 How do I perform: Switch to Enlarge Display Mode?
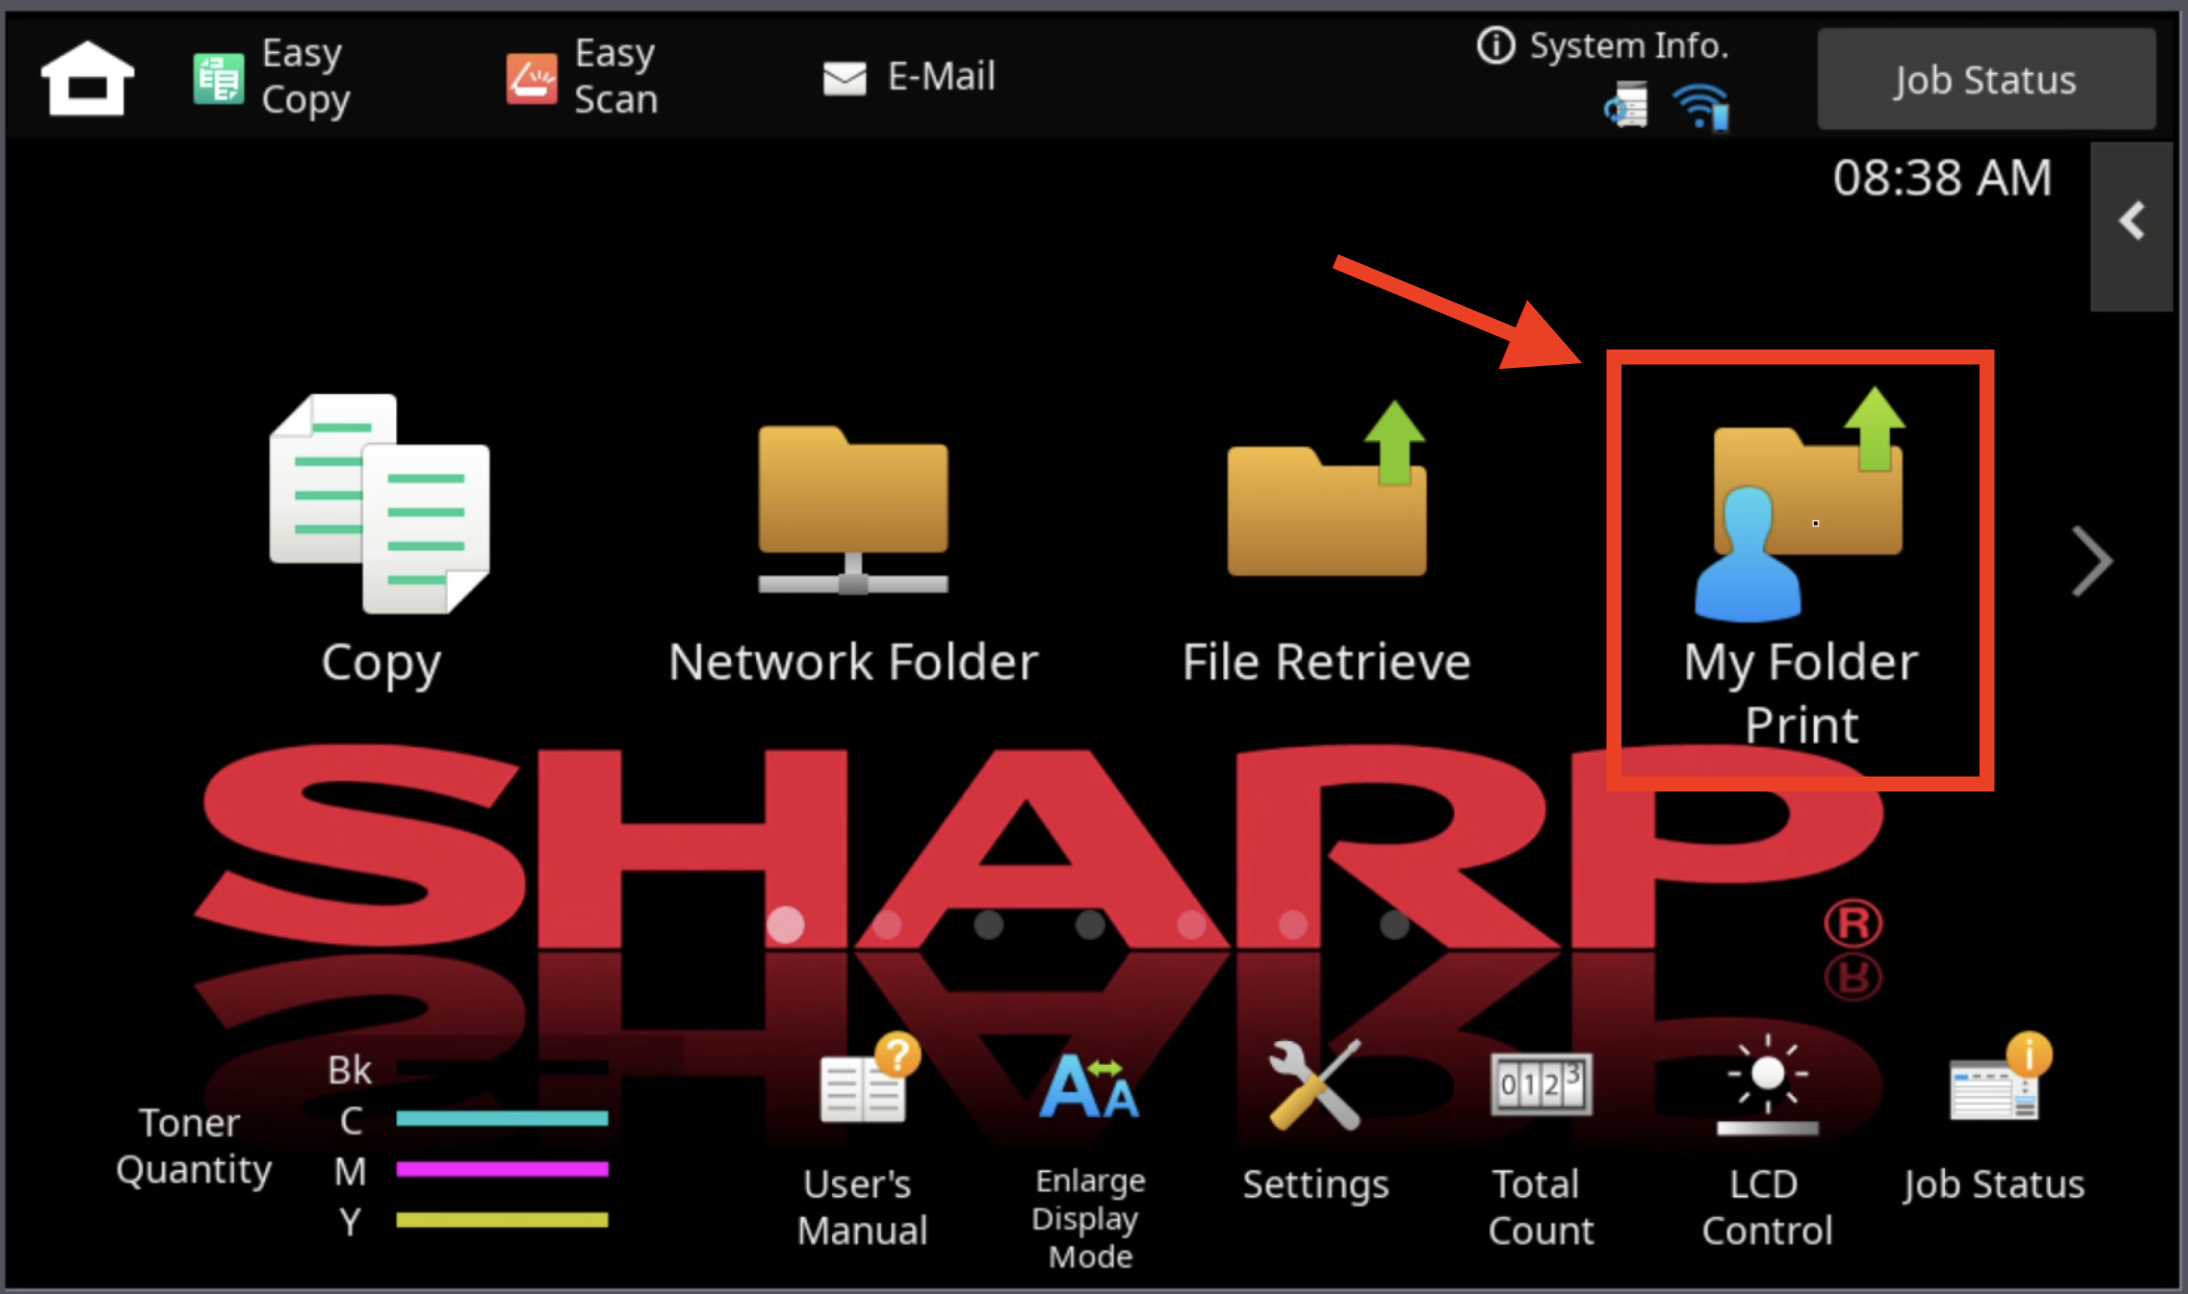[1090, 1162]
